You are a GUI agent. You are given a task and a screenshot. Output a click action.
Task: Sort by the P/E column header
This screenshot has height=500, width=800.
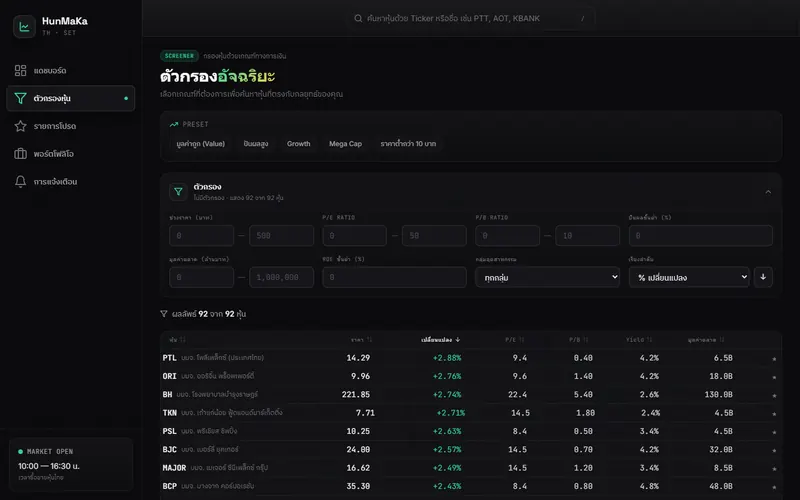click(514, 340)
